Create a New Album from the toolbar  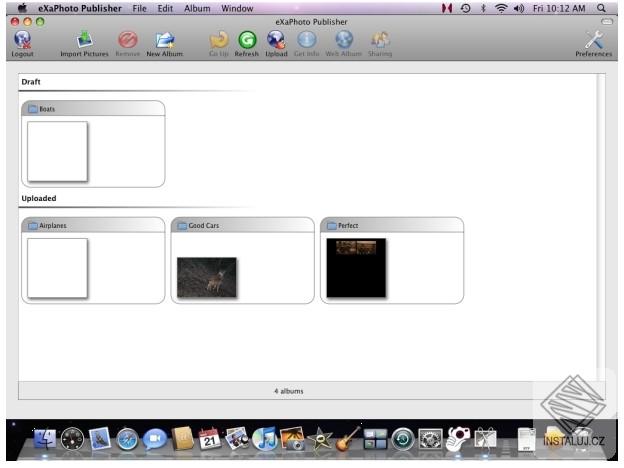[x=165, y=43]
